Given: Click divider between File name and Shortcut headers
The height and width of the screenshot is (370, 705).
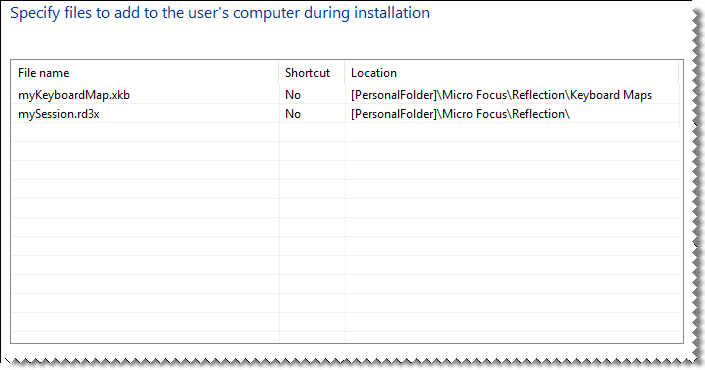Looking at the screenshot, I should click(279, 73).
